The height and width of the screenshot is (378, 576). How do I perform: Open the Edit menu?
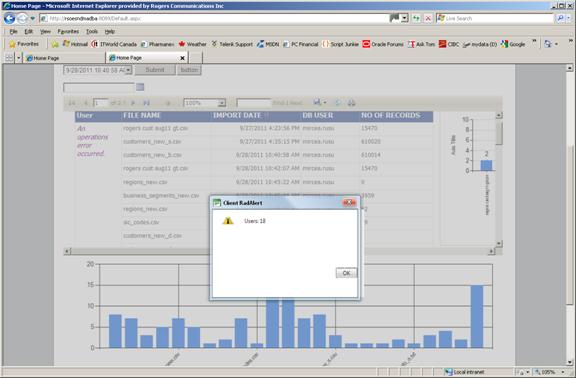[x=29, y=32]
